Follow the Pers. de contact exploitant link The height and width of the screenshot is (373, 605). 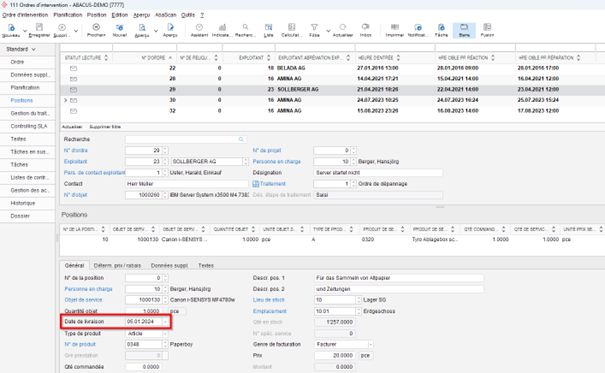coord(95,173)
